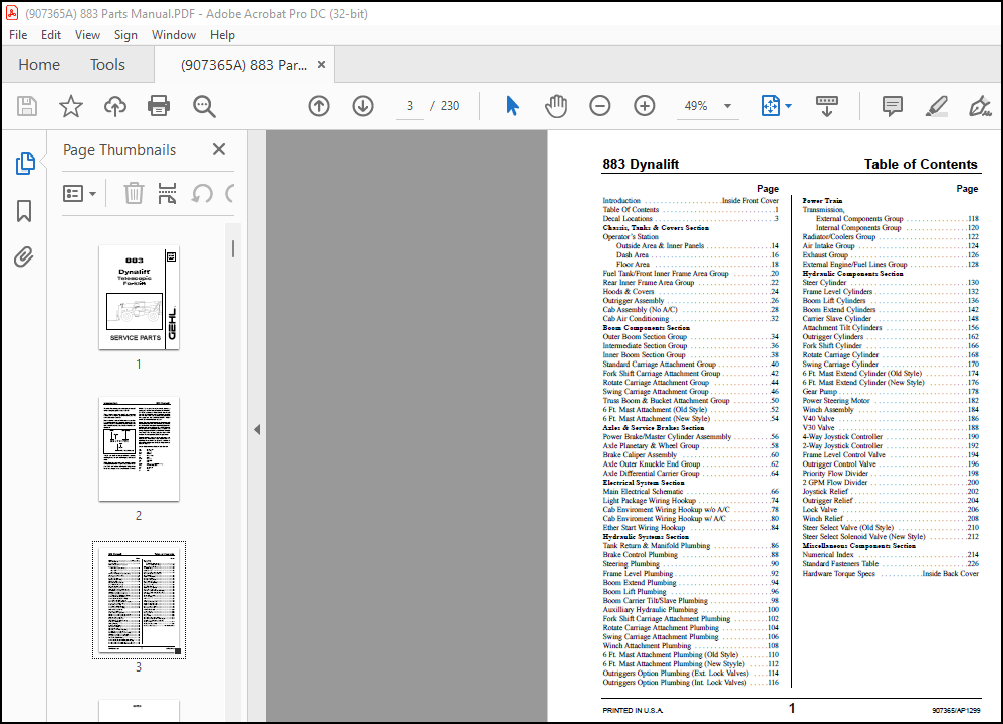
Task: Zoom in with plus button
Action: pos(644,106)
